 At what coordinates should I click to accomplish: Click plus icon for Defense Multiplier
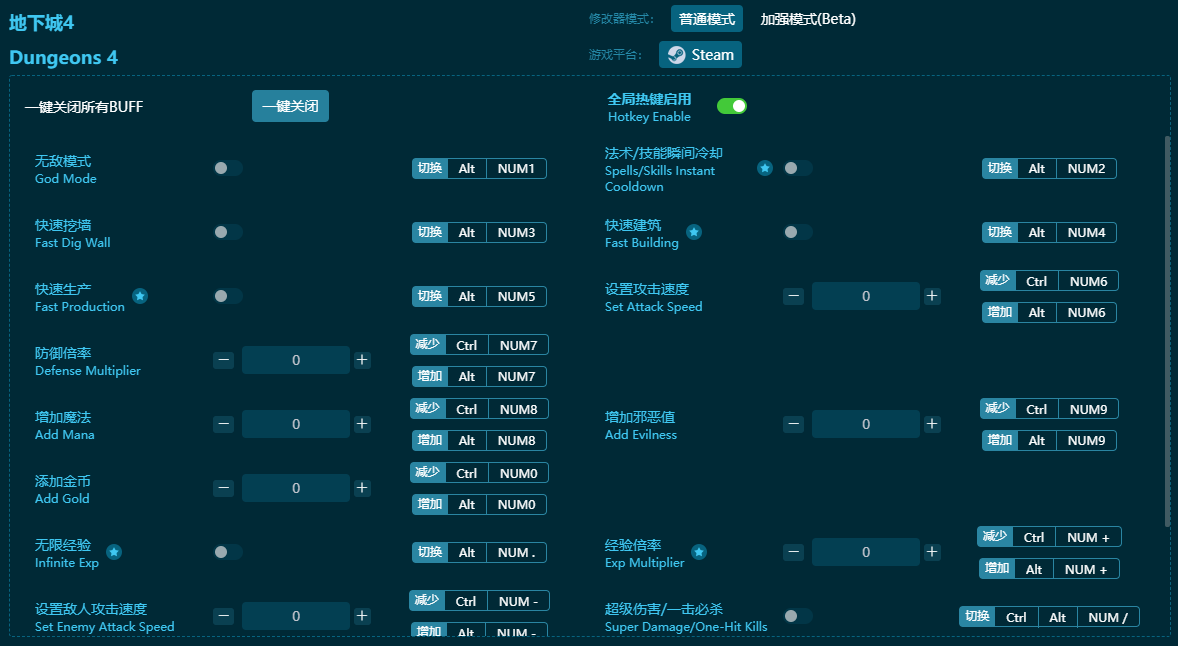pos(362,360)
